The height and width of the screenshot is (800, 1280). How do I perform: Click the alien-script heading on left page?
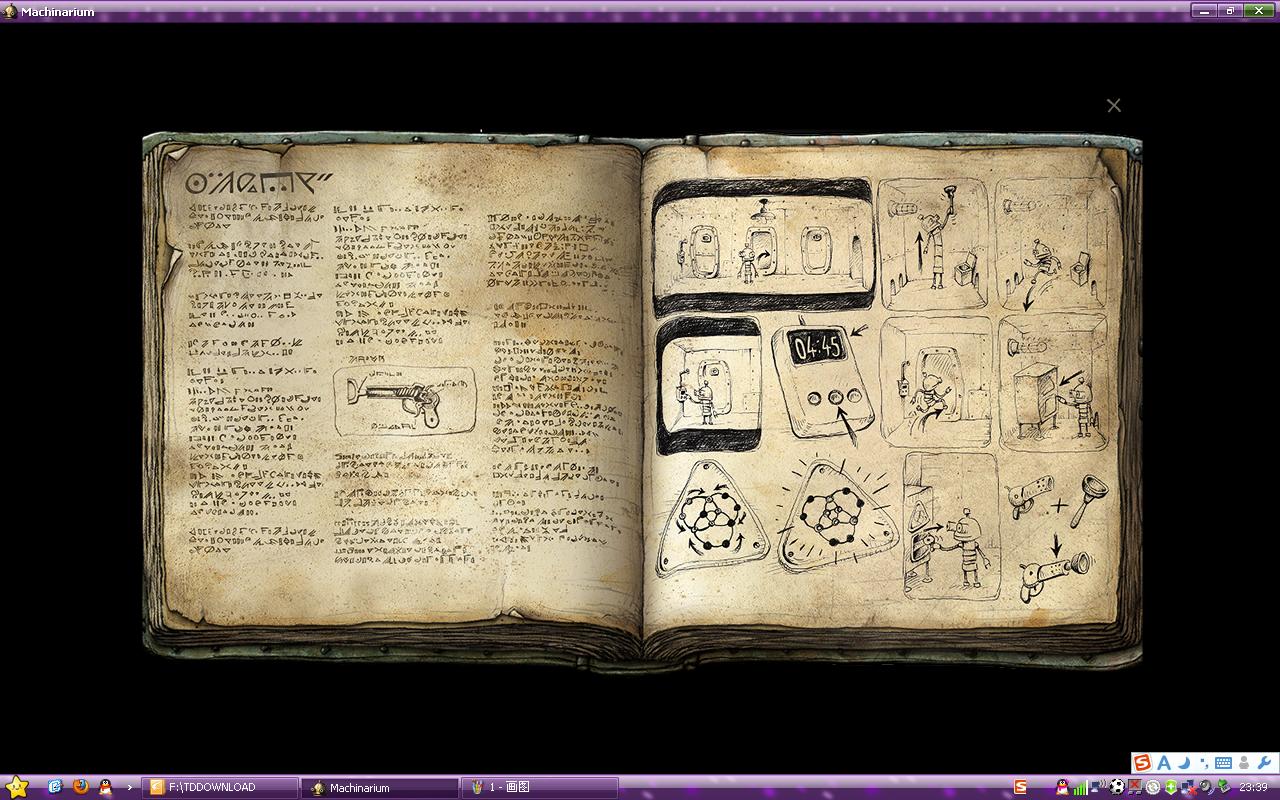tap(259, 184)
